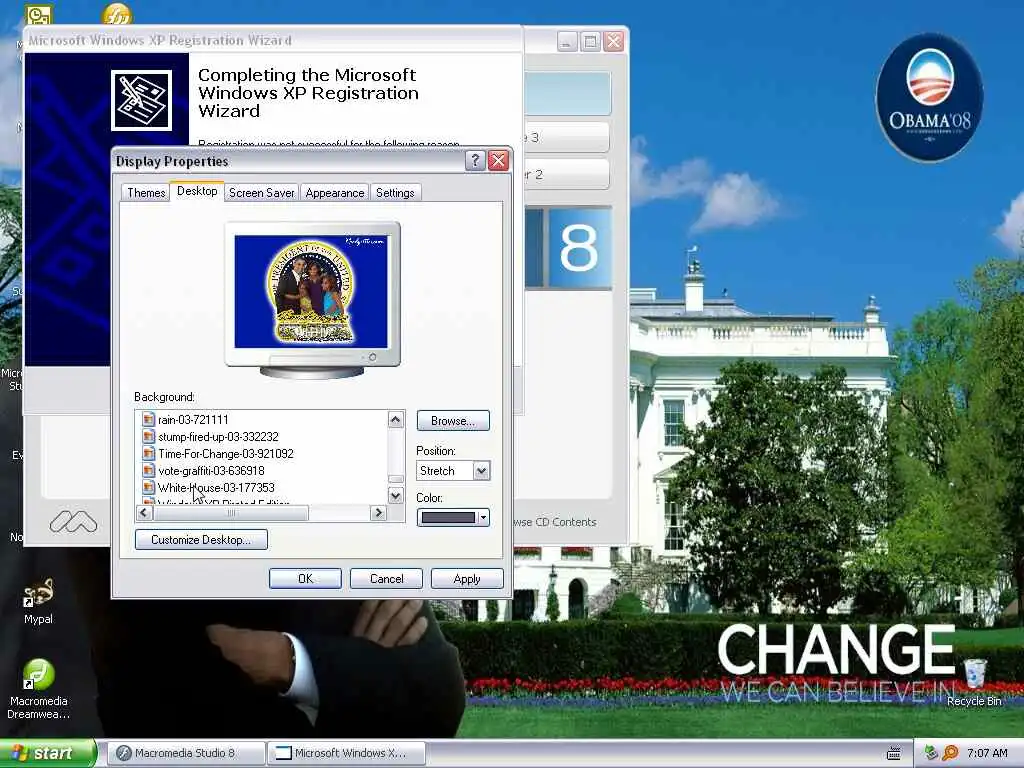Switch to the Appearance tab
1024x768 pixels.
point(334,193)
